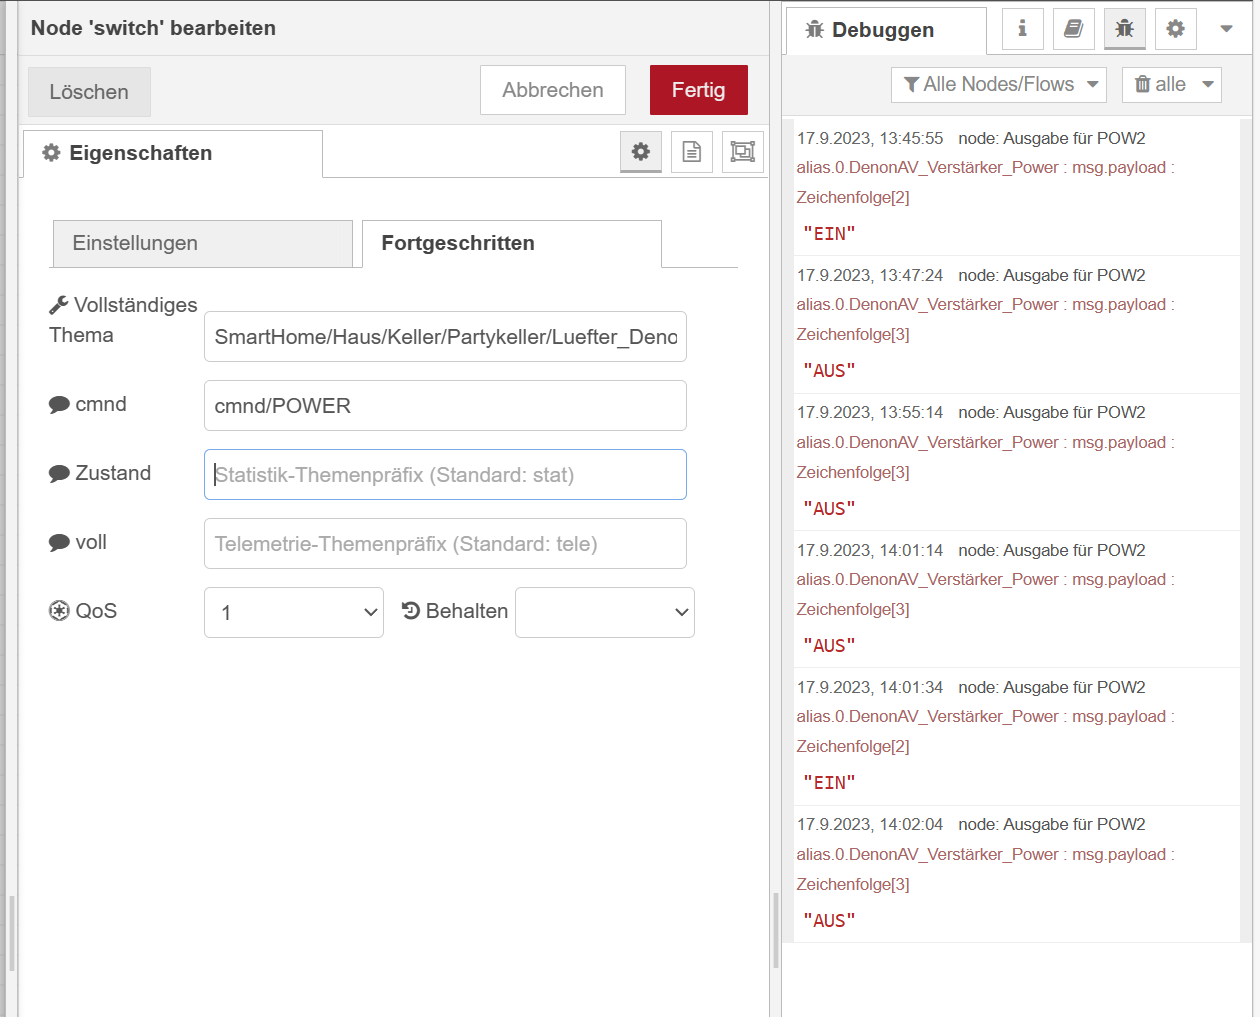The width and height of the screenshot is (1260, 1017).
Task: Click topic line of 13:55:14 message
Action: (x=985, y=443)
